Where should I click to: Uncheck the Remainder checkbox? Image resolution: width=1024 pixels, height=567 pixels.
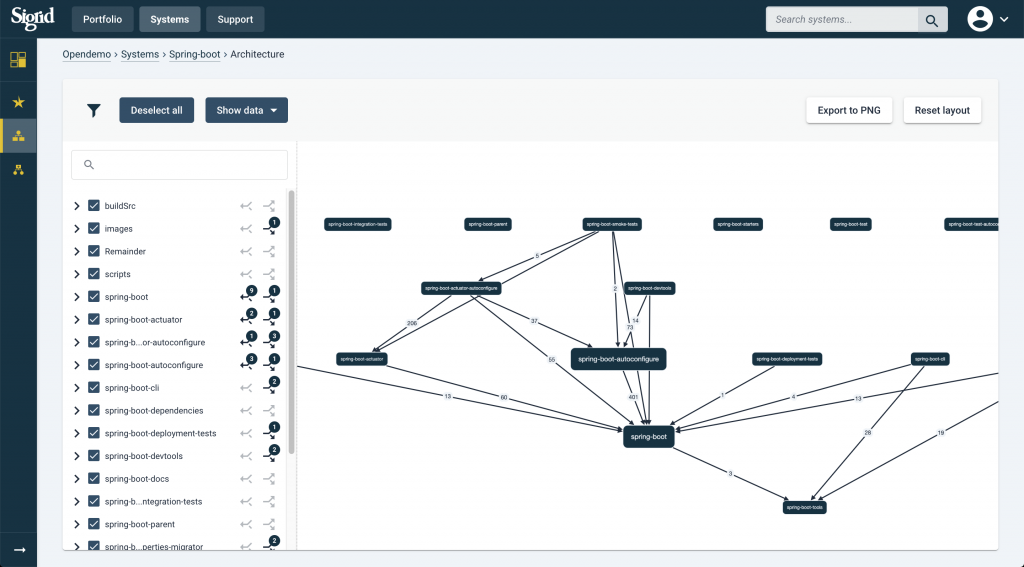pos(93,251)
